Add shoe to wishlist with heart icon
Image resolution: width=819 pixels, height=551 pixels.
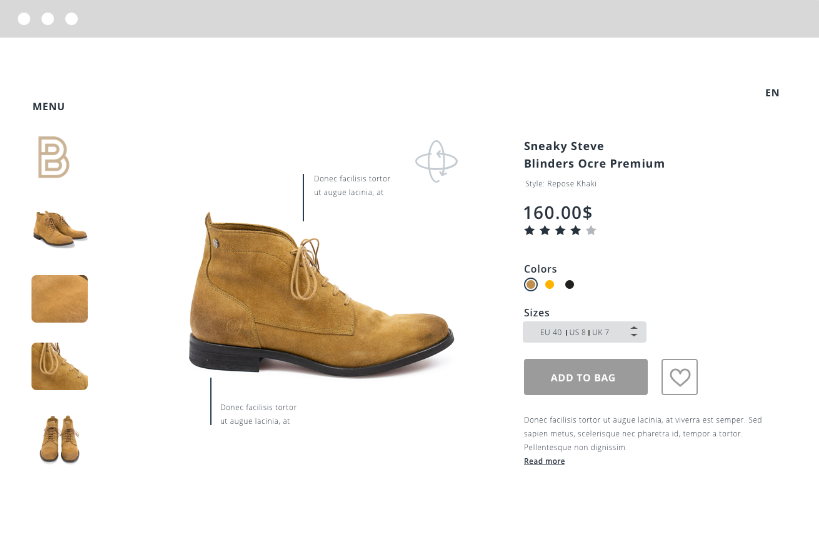(x=680, y=377)
